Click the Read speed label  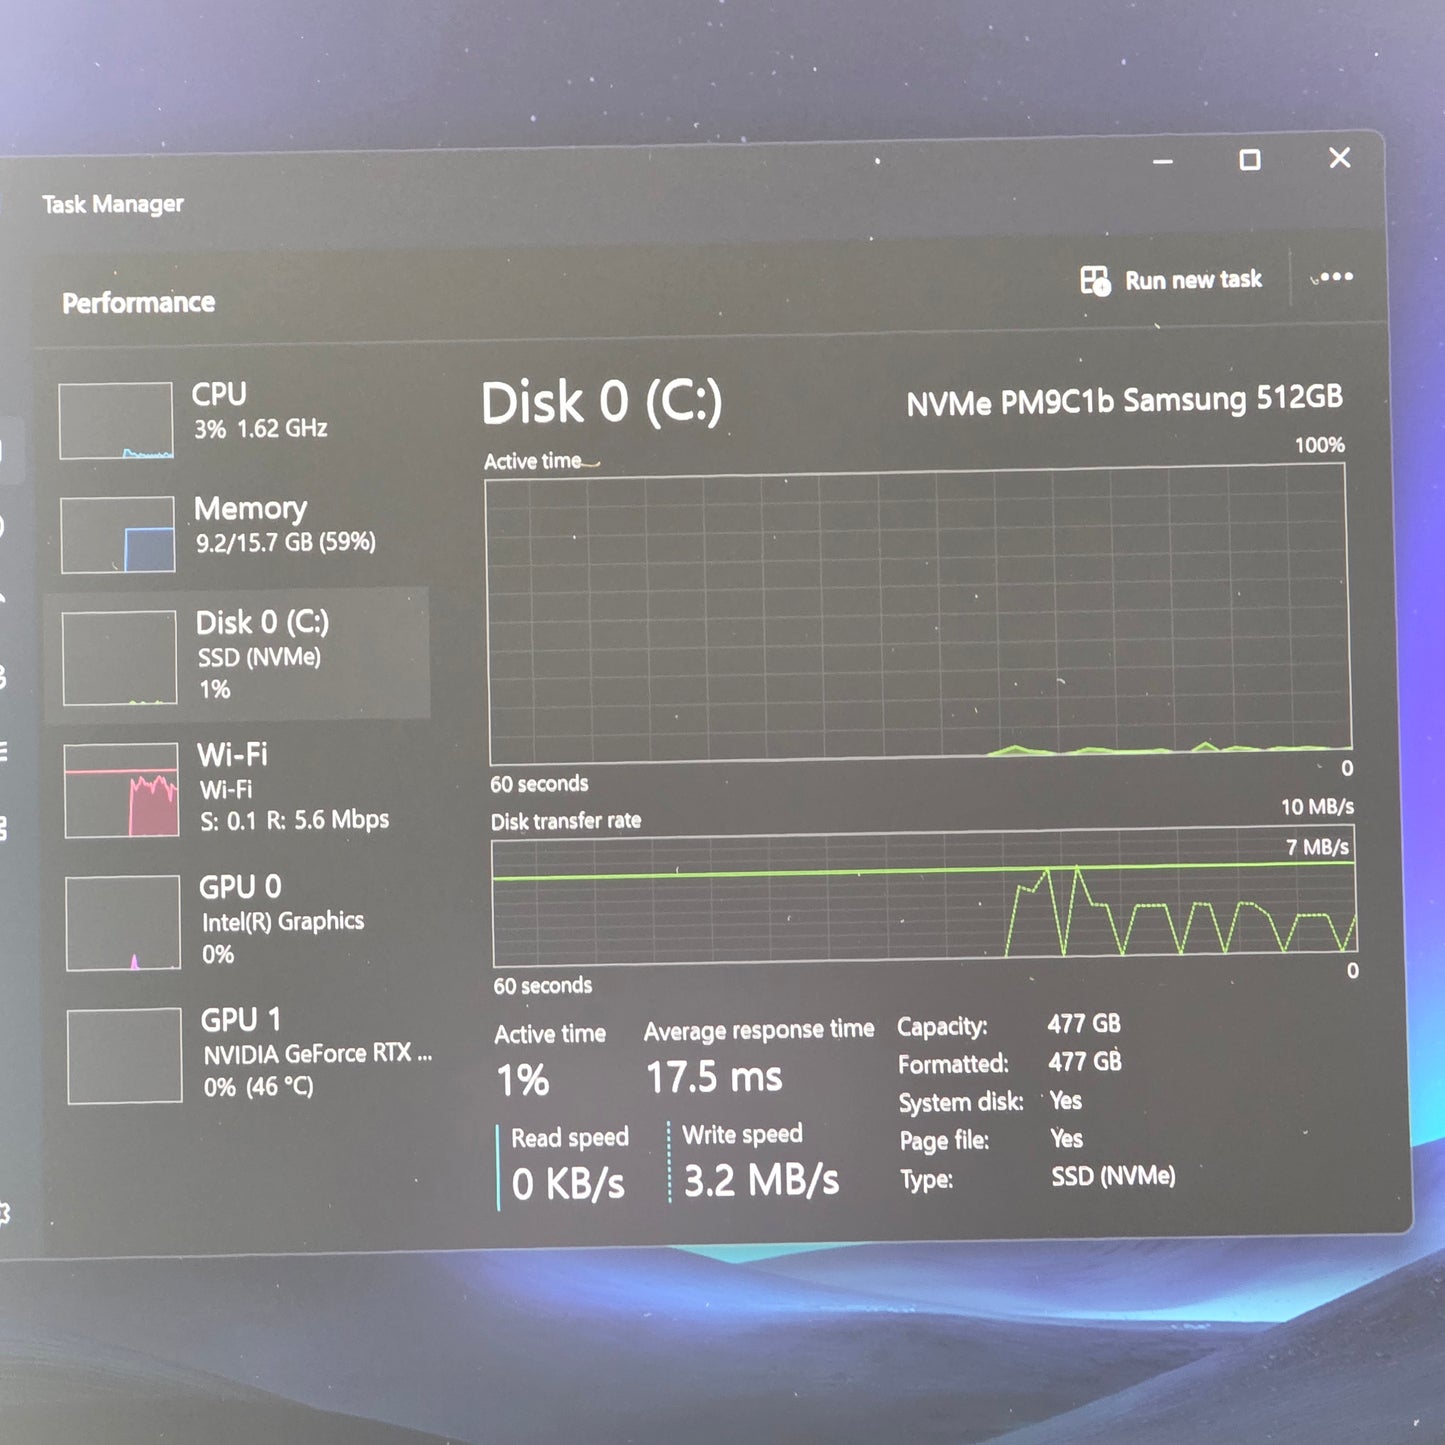click(x=570, y=1137)
